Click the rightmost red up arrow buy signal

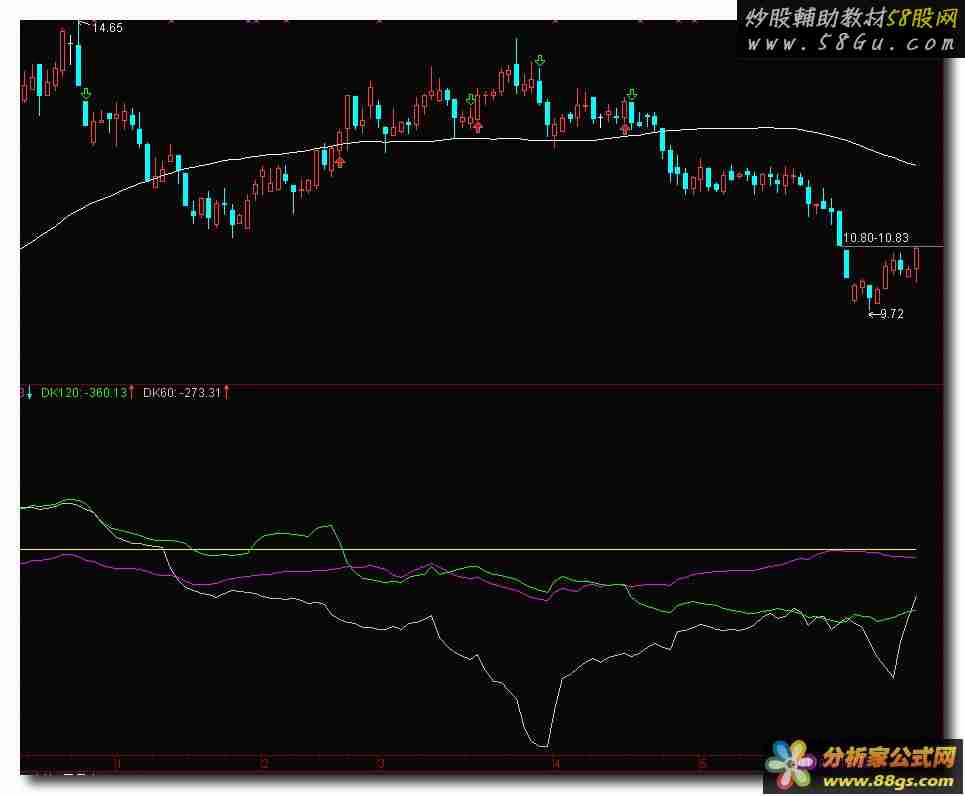[x=625, y=128]
